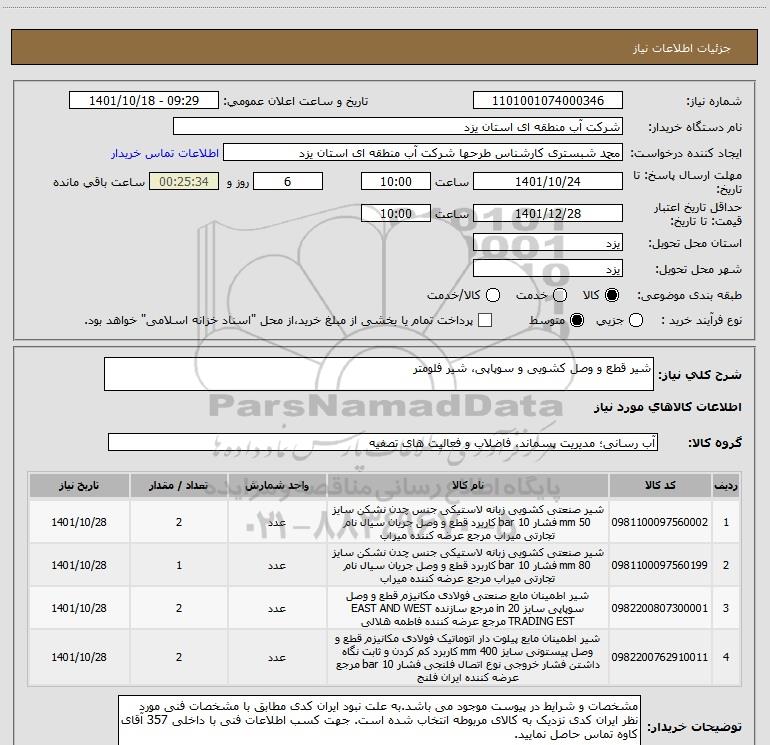Click the تعداد / مقدار column header
770x745 pixels.
tap(179, 485)
